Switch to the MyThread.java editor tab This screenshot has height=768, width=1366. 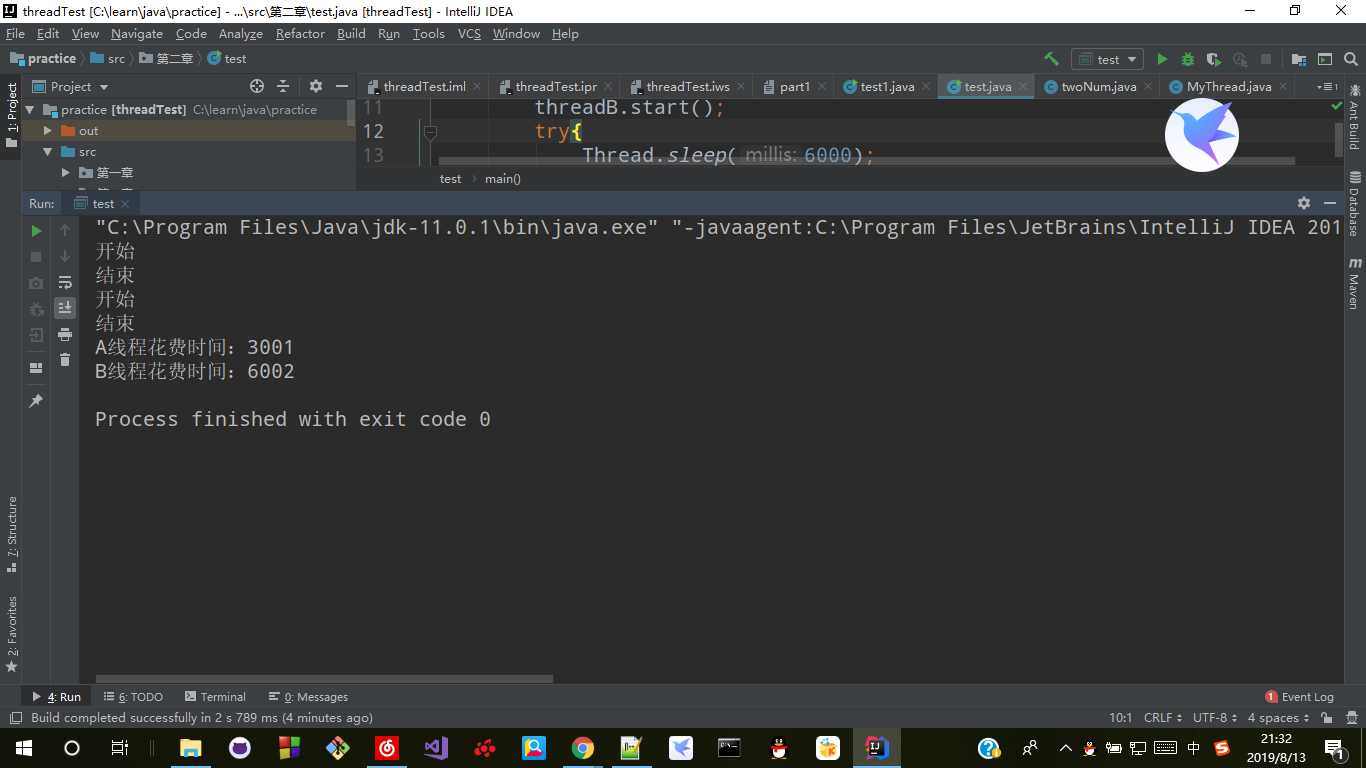click(1228, 87)
